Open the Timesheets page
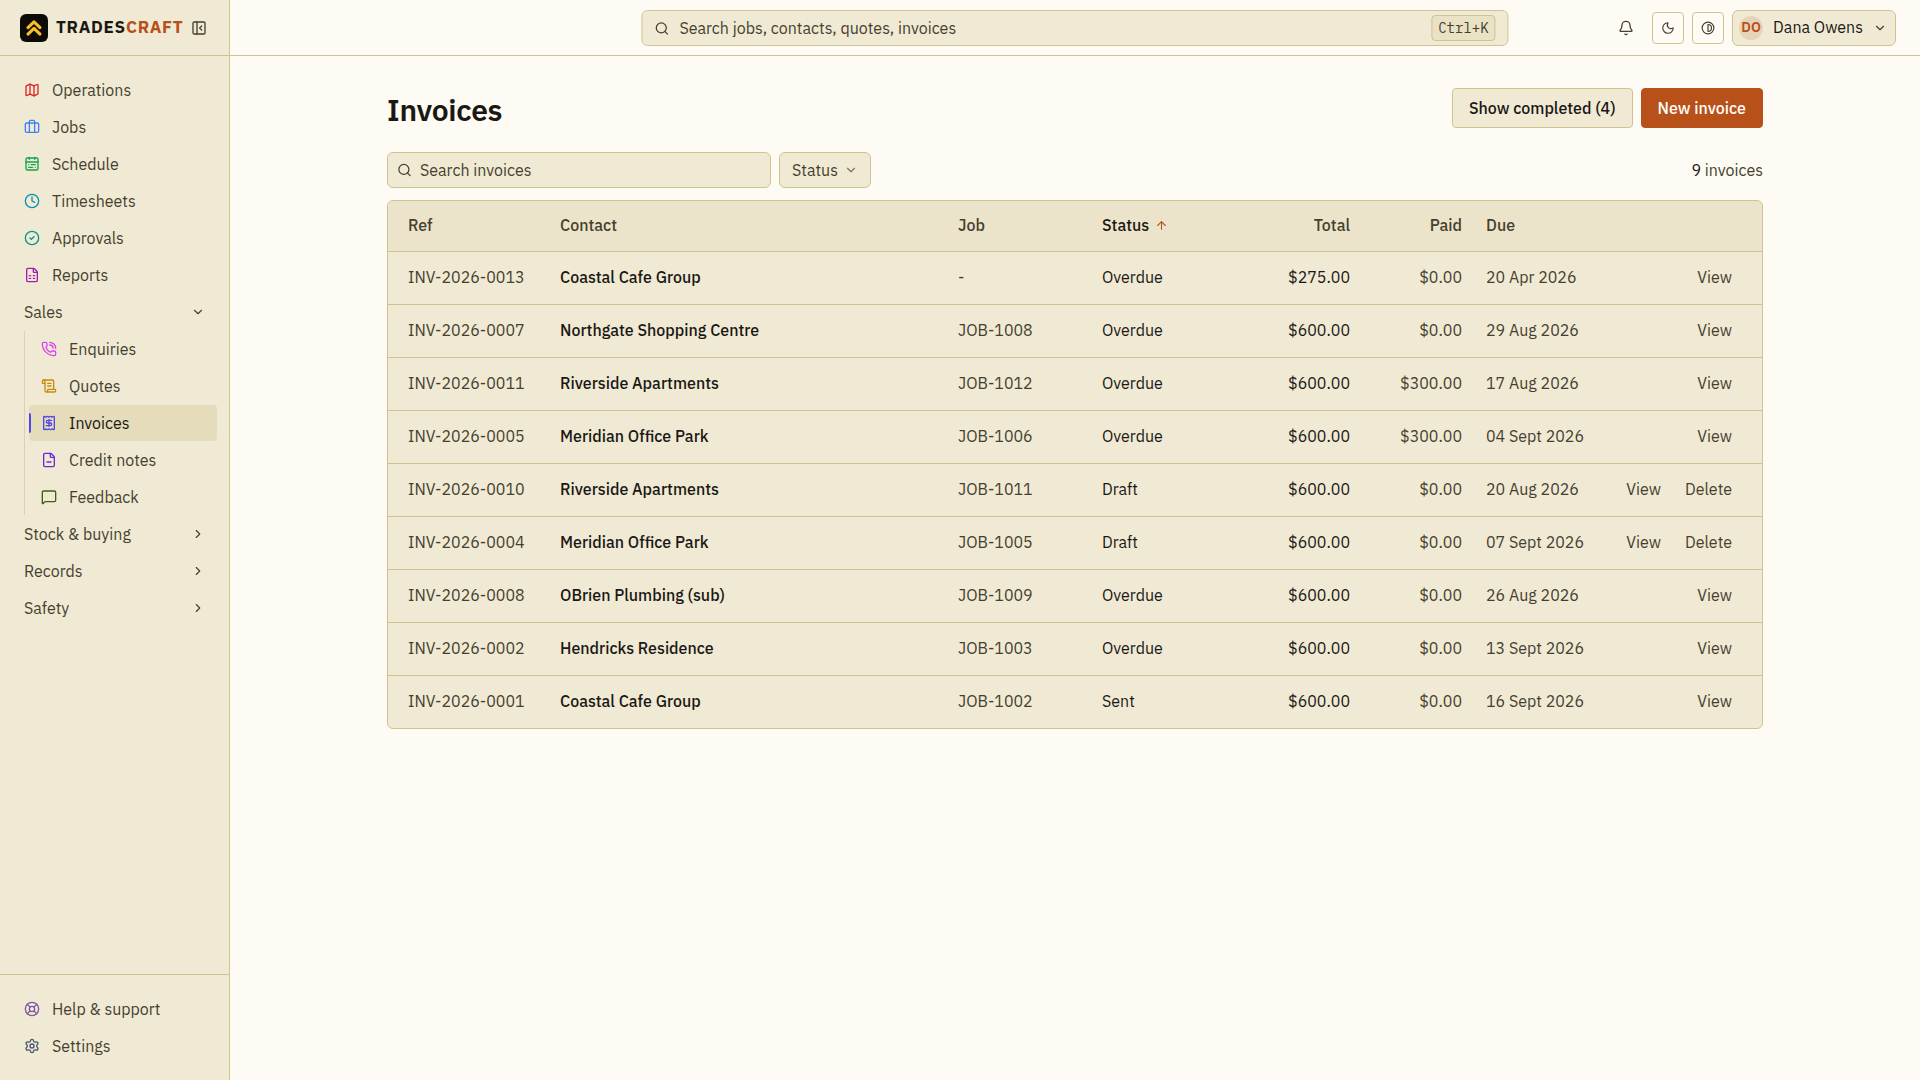This screenshot has width=1920, height=1080. pos(115,201)
